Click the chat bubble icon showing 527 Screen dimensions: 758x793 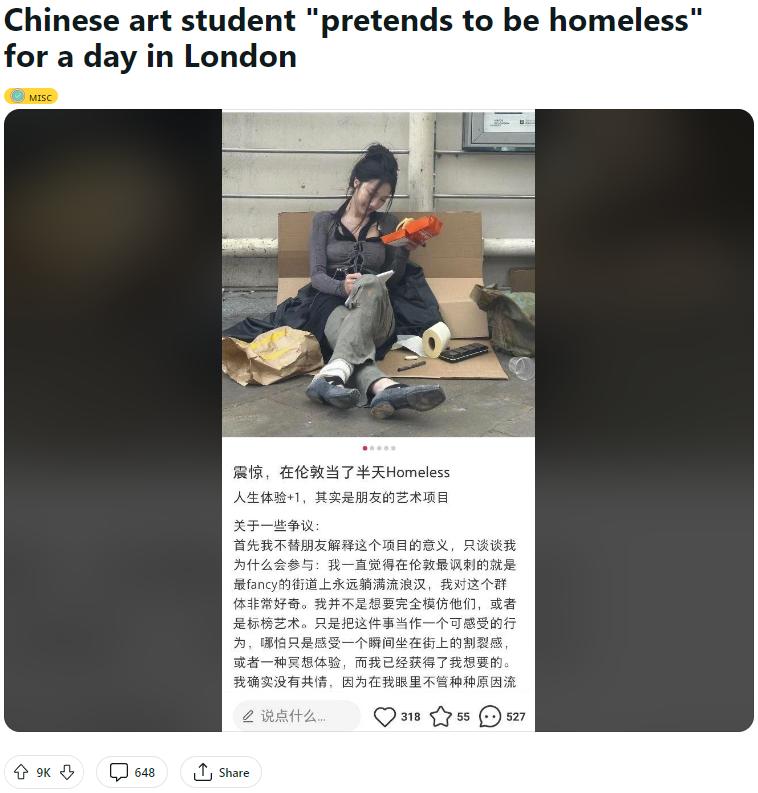click(x=489, y=716)
